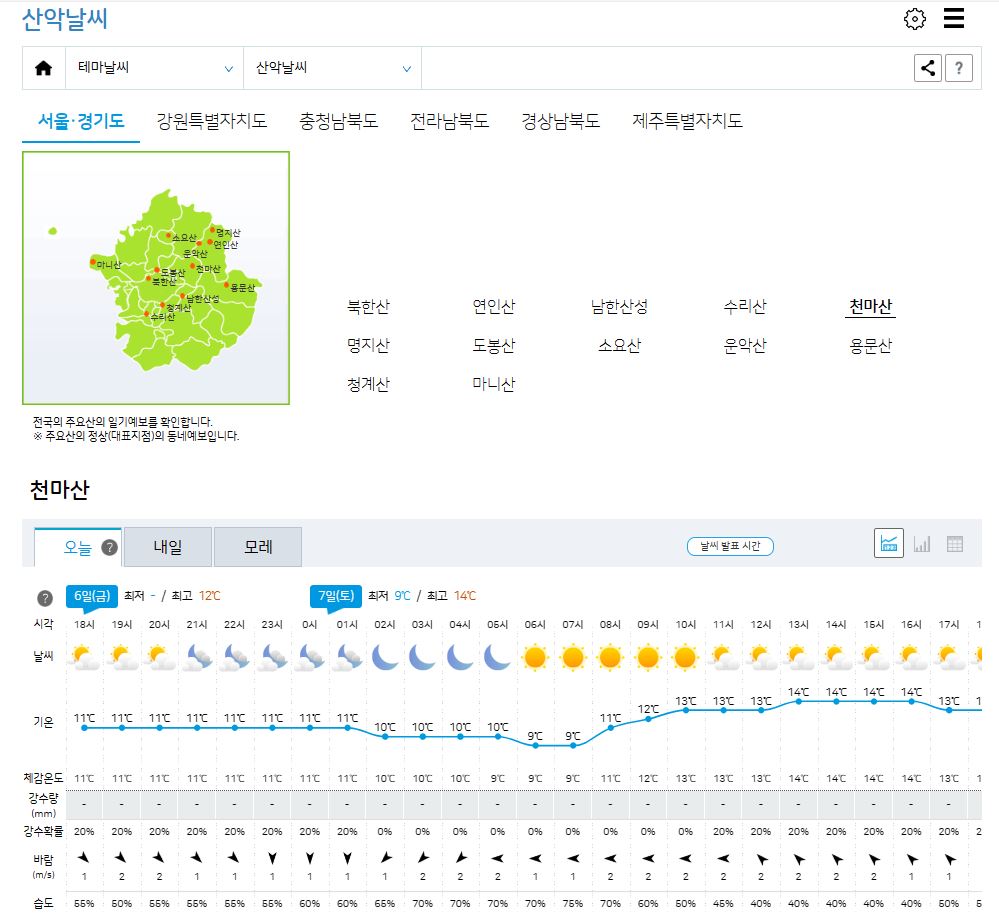Click the 18시 wind direction arrow

click(84, 858)
